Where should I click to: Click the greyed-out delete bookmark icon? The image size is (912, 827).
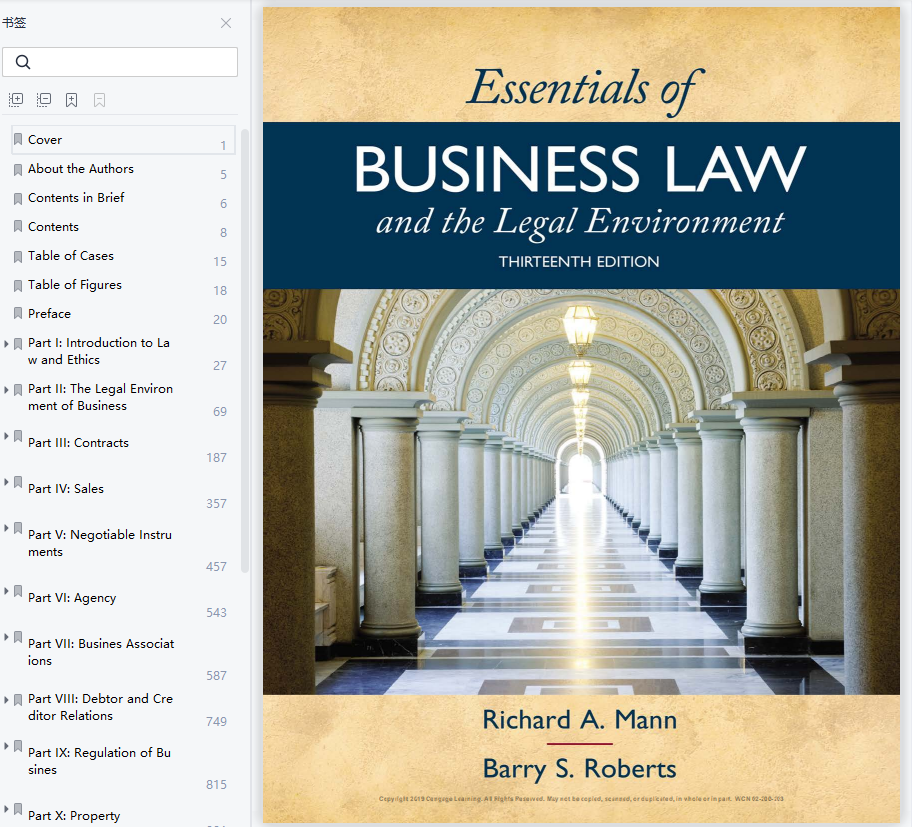[99, 100]
